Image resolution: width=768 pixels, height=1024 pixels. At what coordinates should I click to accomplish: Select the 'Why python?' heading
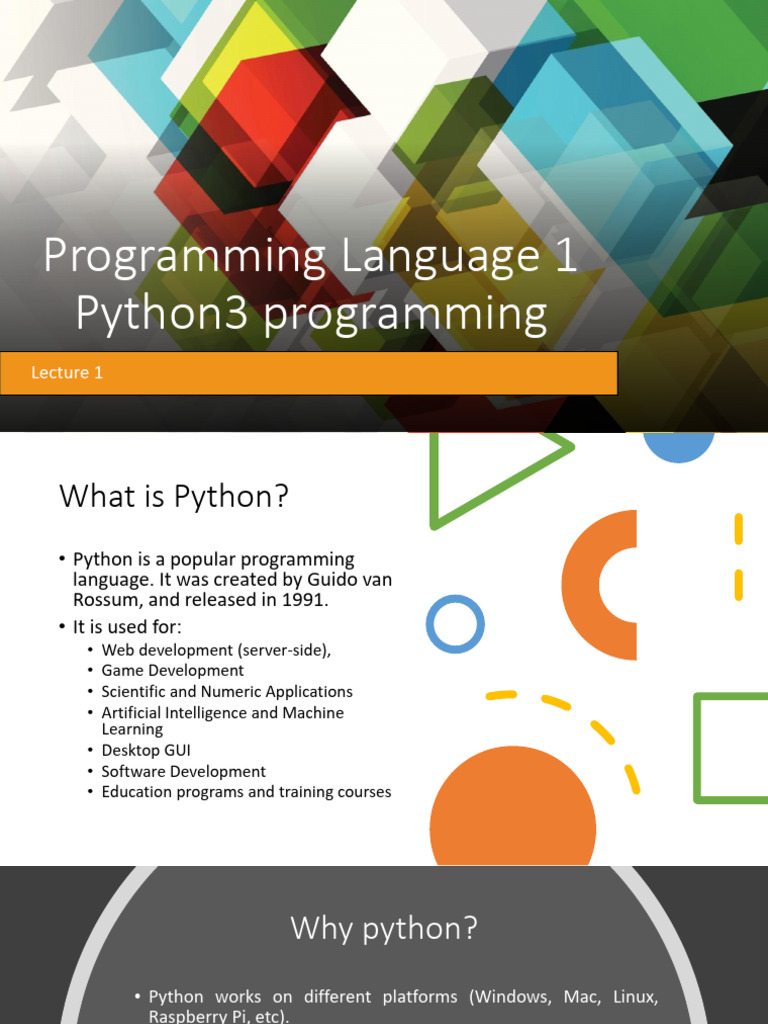tap(384, 928)
